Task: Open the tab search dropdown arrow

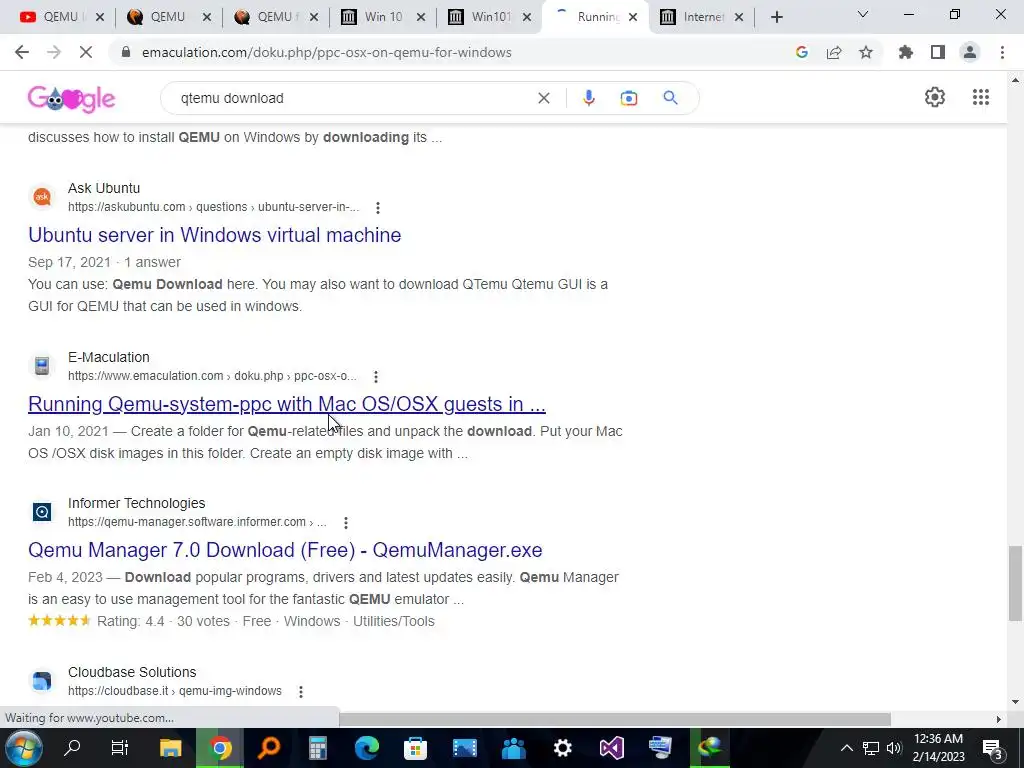Action: pyautogui.click(x=863, y=14)
